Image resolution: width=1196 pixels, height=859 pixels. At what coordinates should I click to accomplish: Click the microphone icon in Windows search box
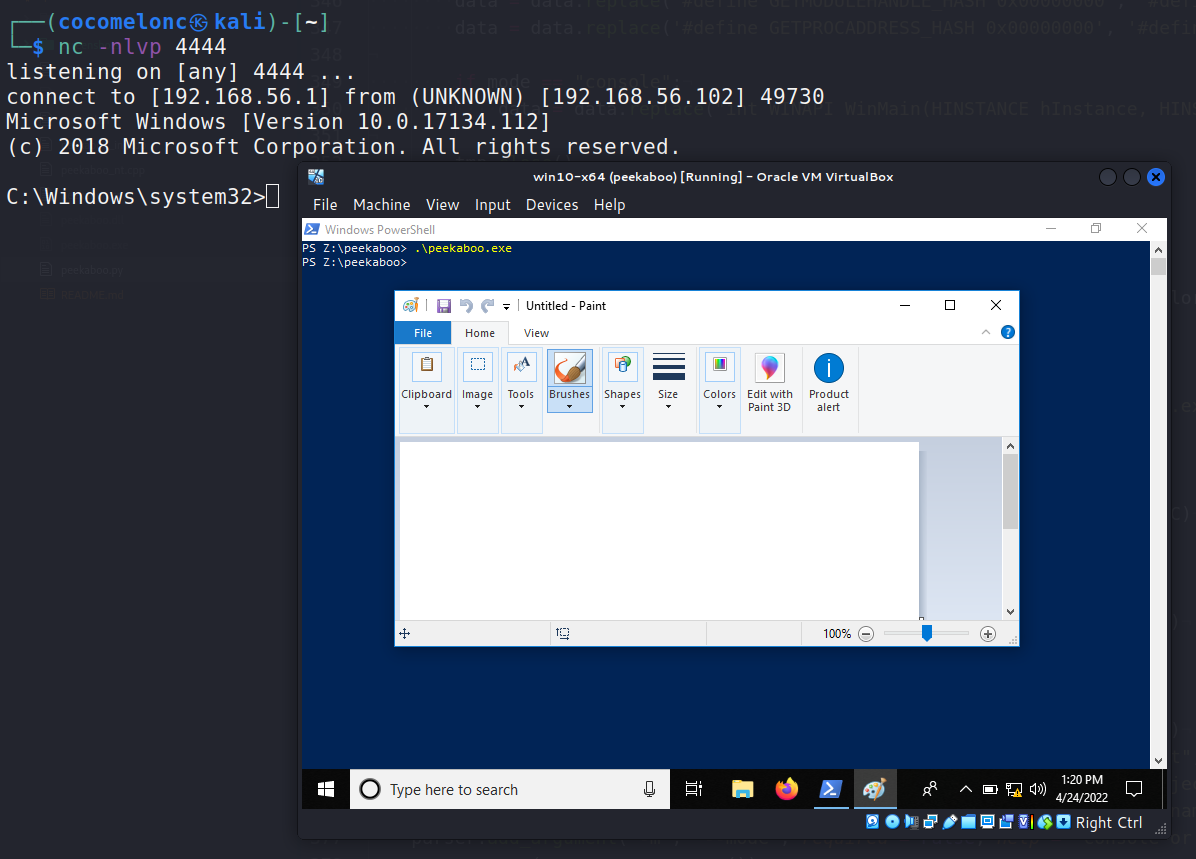point(649,789)
